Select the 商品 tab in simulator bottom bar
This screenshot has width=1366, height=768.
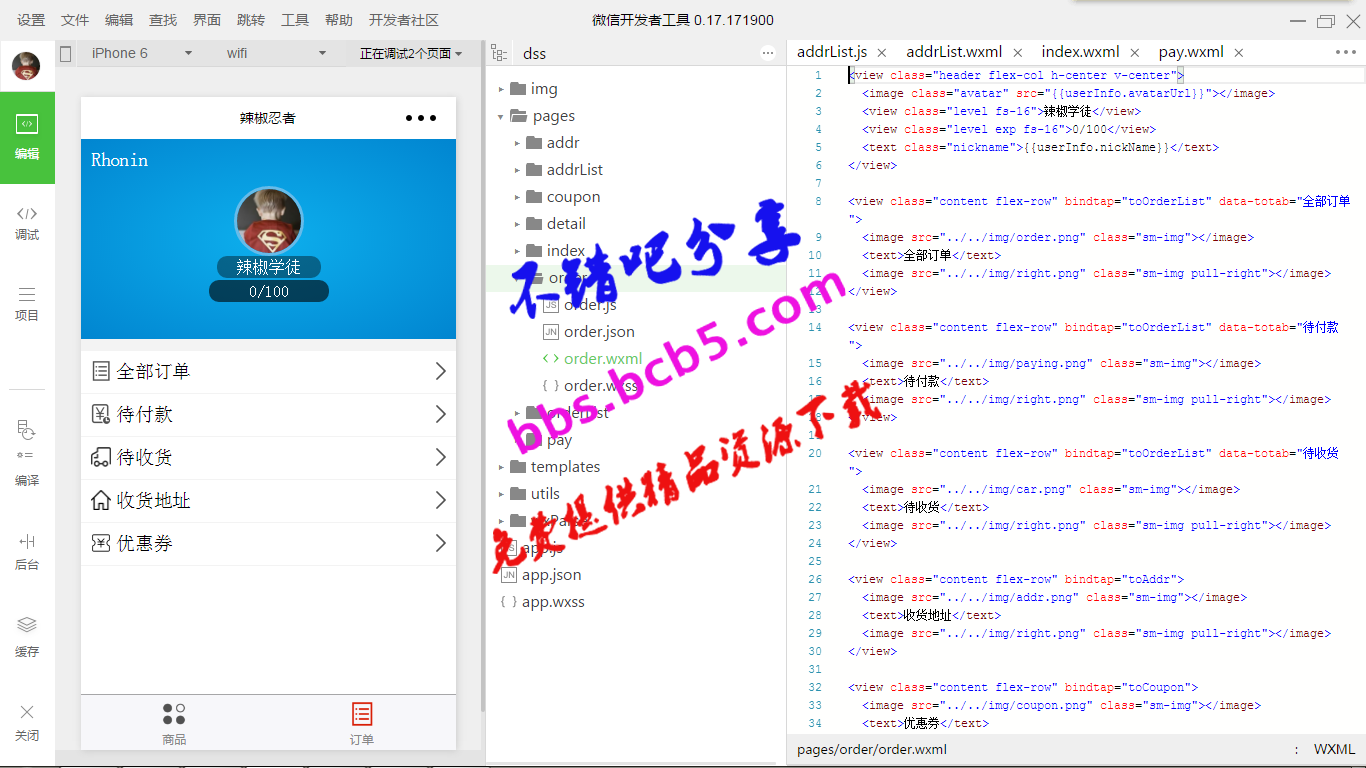click(x=174, y=723)
